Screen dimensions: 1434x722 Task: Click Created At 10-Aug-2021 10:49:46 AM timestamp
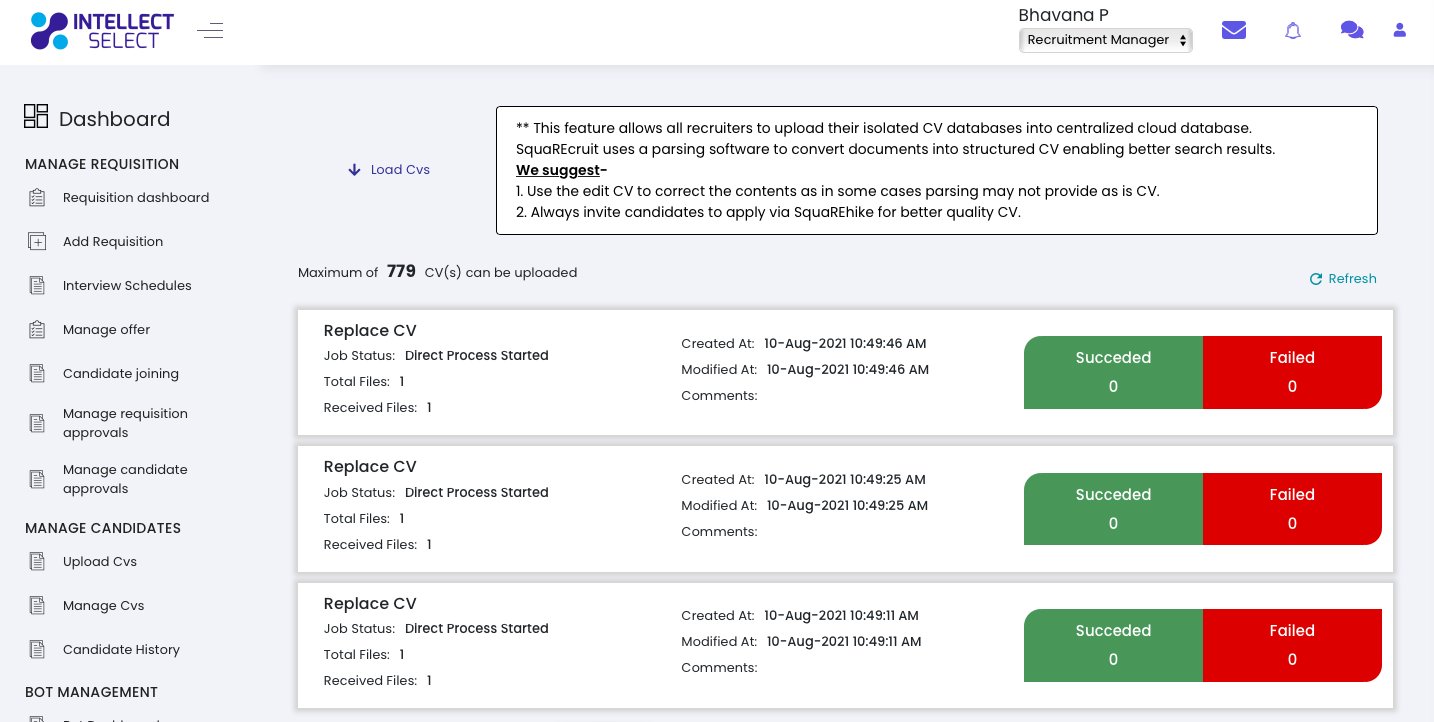point(845,343)
